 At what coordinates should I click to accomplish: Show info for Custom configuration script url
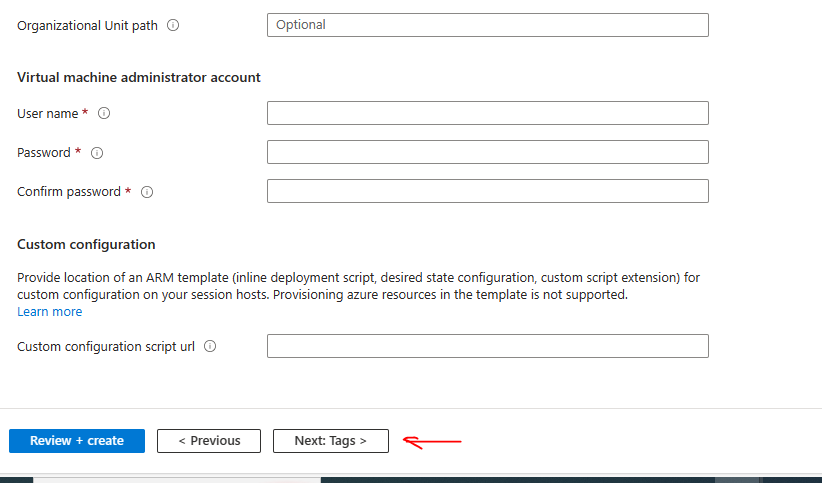tap(210, 347)
